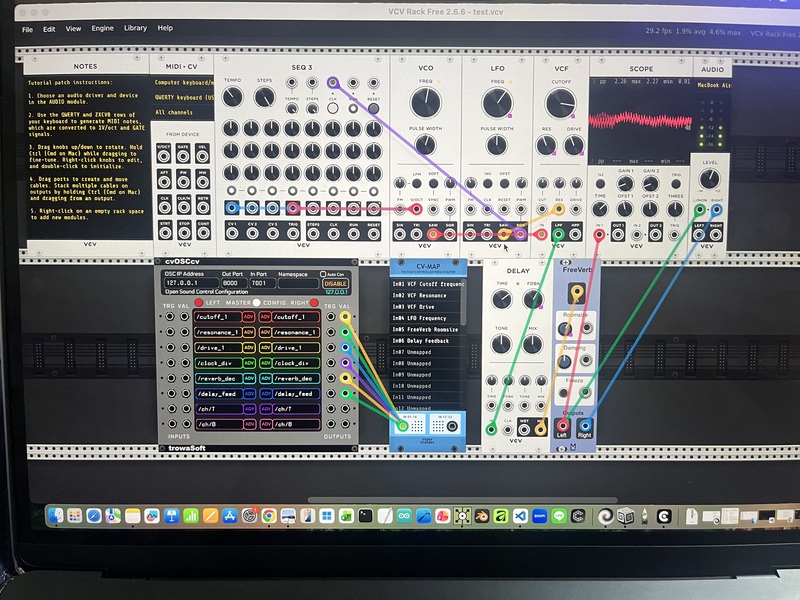Click the VCO SIN output jack

click(399, 235)
